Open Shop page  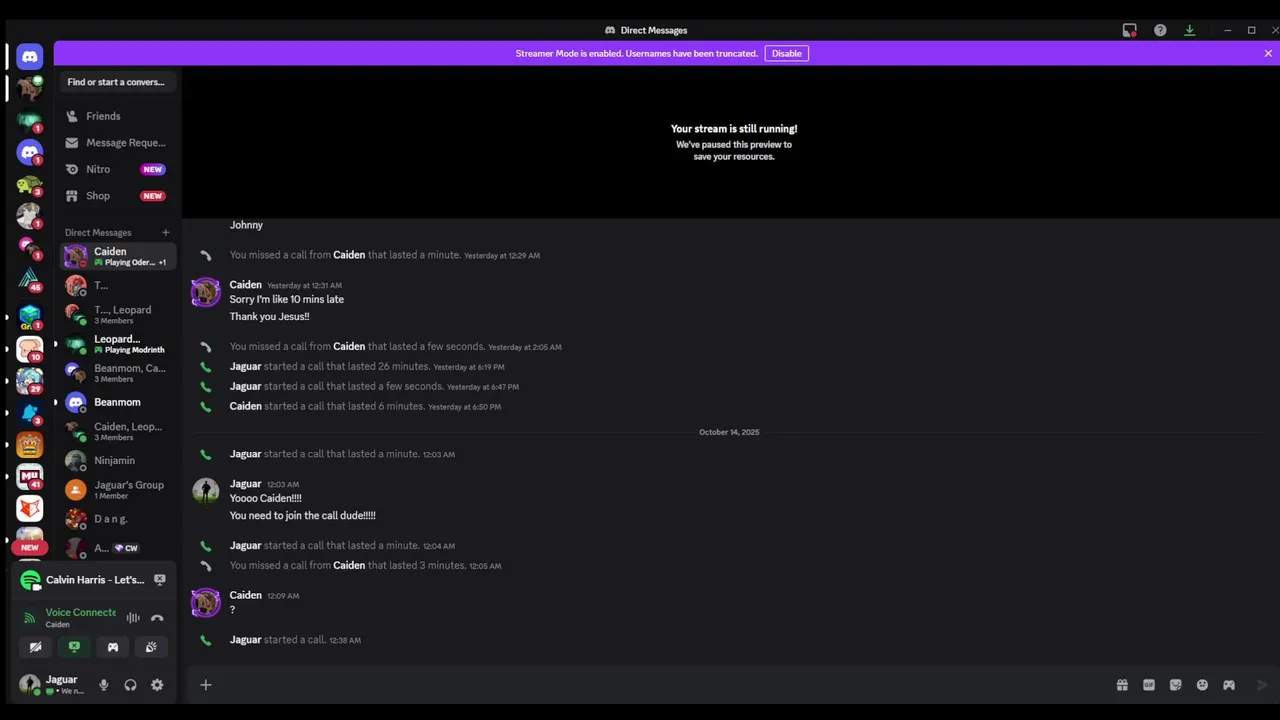point(118,196)
